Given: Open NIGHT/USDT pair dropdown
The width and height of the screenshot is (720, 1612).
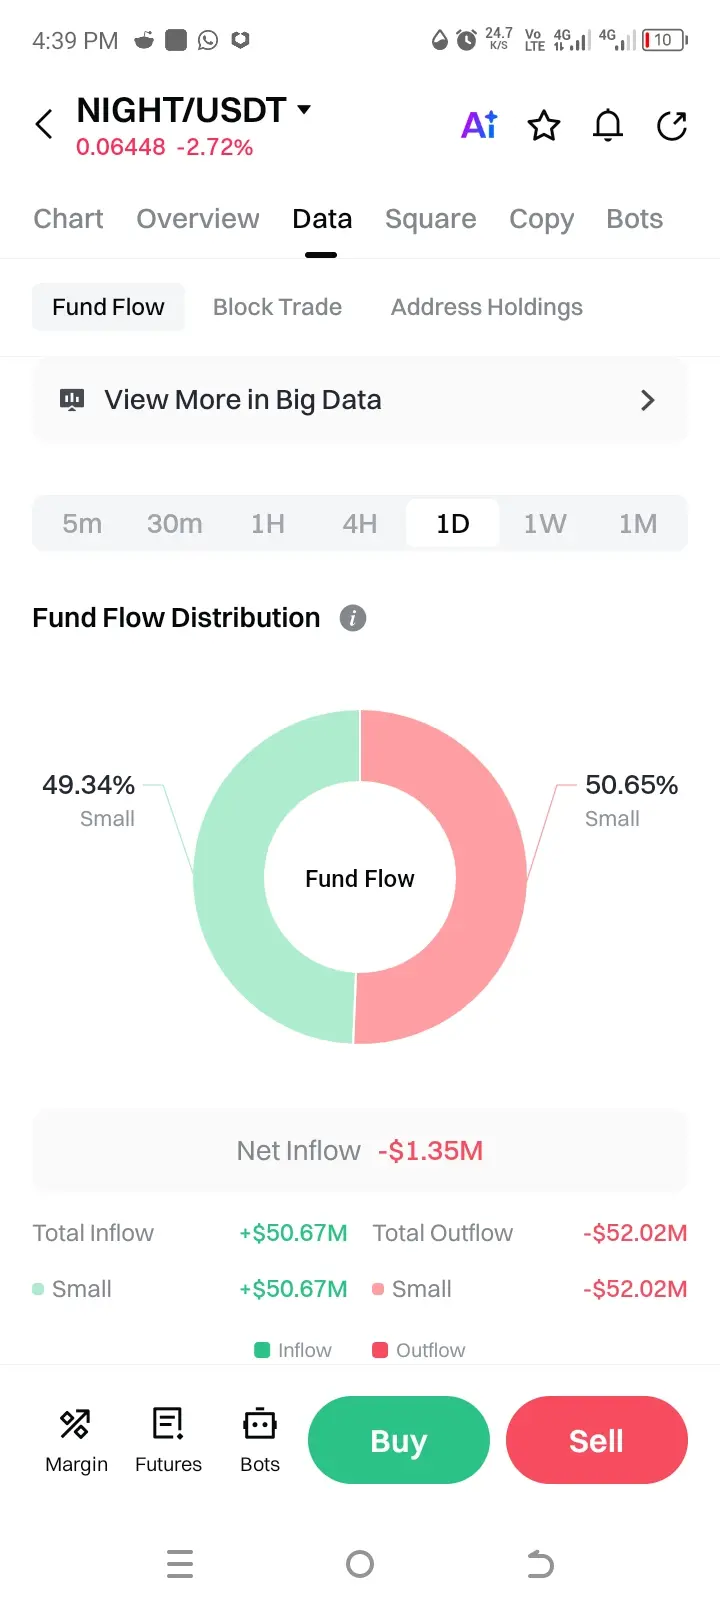Looking at the screenshot, I should tap(304, 109).
